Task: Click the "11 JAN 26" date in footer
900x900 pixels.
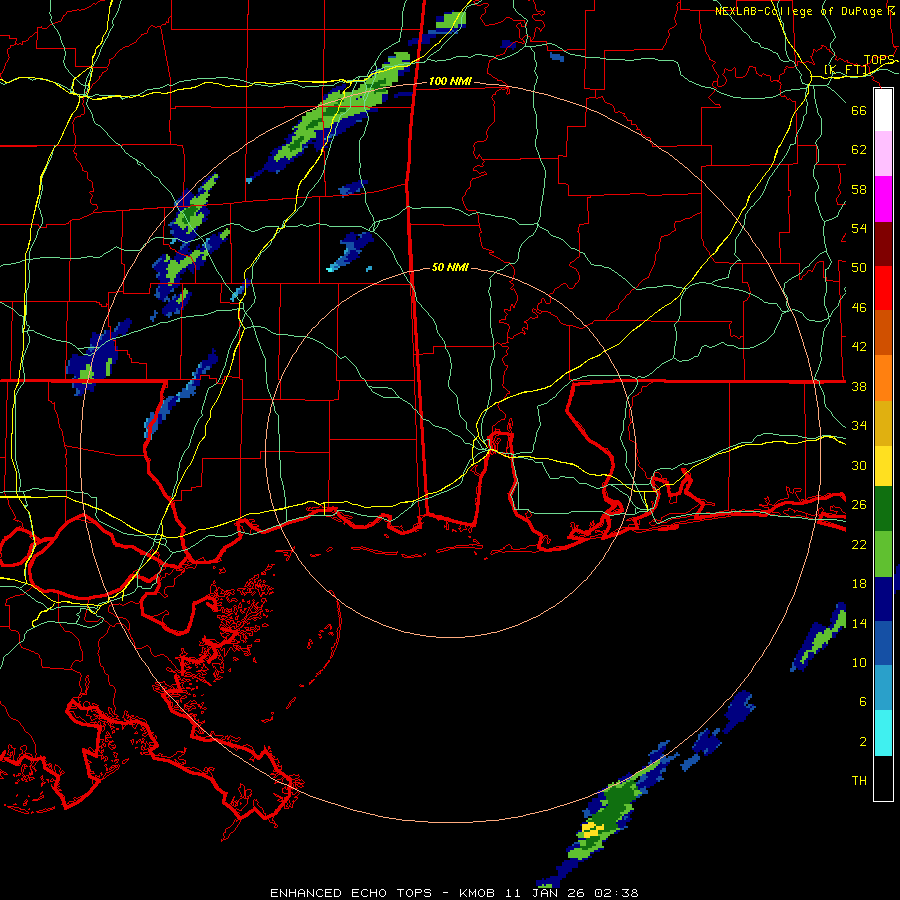Action: coord(546,893)
